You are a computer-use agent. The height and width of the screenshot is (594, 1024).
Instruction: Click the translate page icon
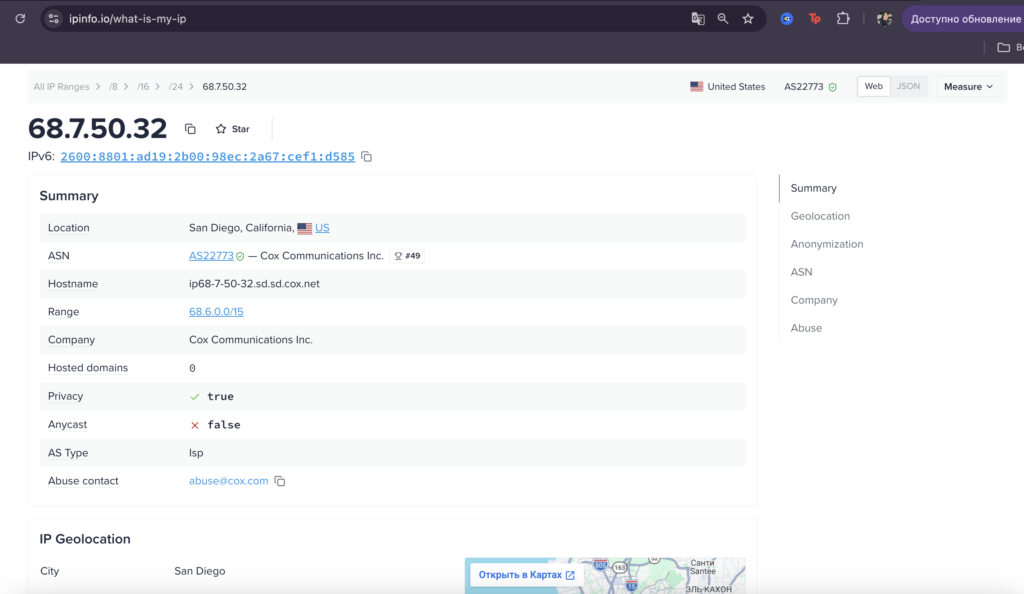tap(697, 19)
